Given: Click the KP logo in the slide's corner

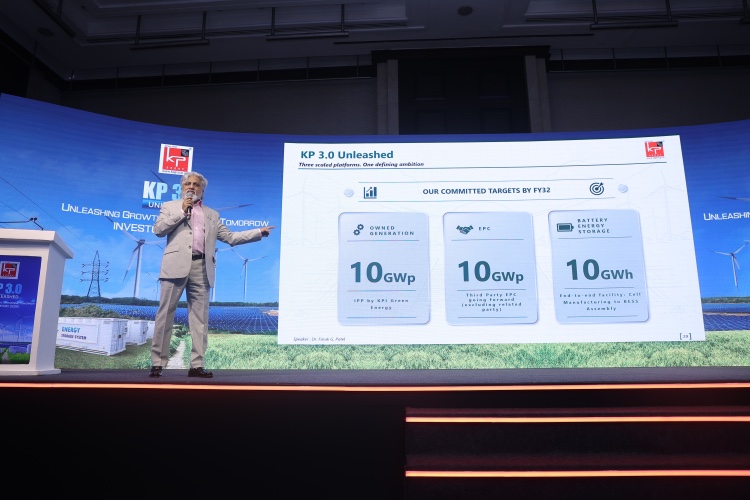Looking at the screenshot, I should (654, 149).
